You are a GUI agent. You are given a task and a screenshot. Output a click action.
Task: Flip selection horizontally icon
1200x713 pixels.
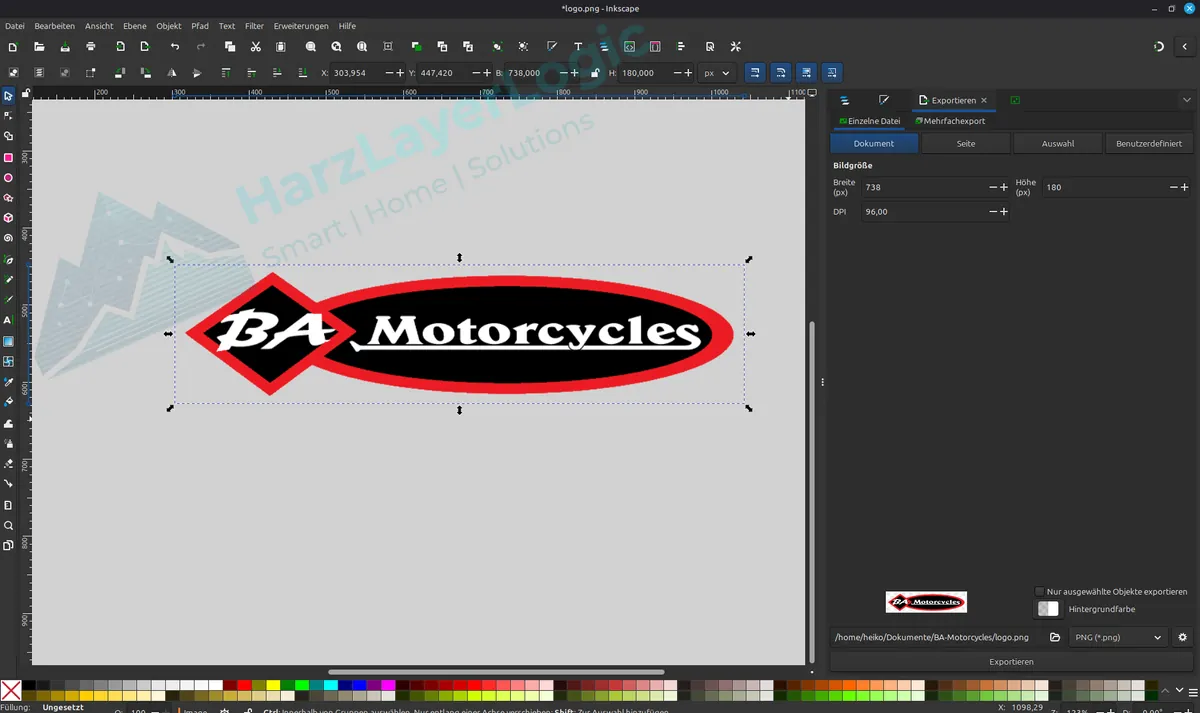tap(171, 73)
